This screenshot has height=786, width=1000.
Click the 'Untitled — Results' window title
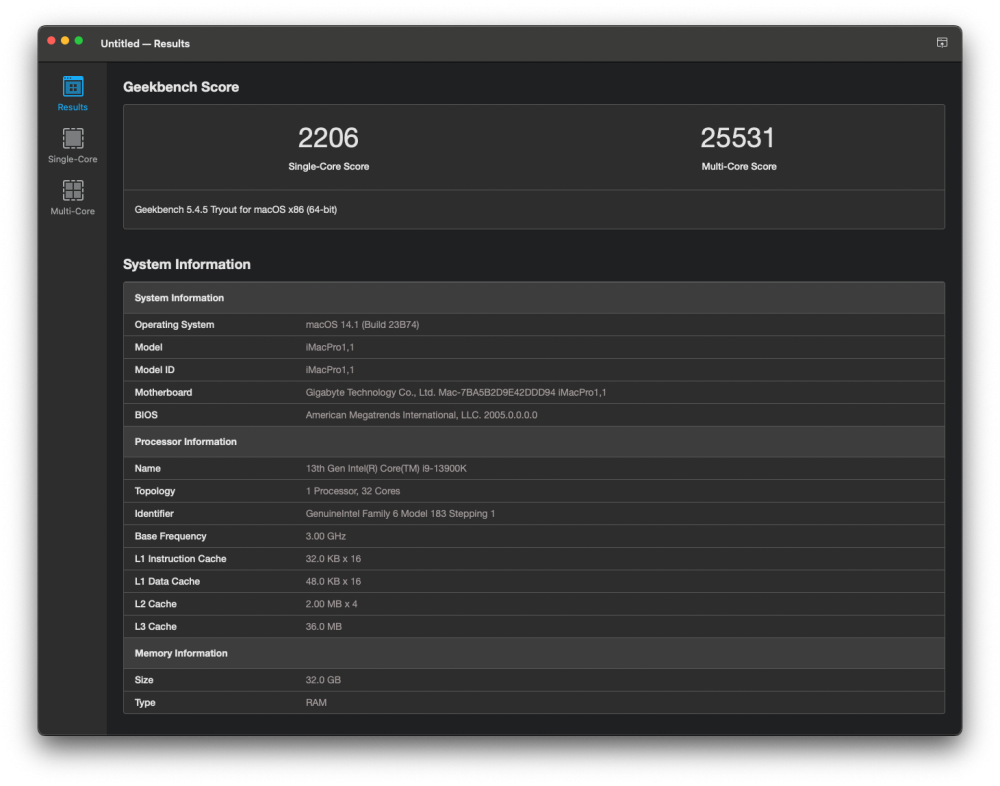click(145, 43)
